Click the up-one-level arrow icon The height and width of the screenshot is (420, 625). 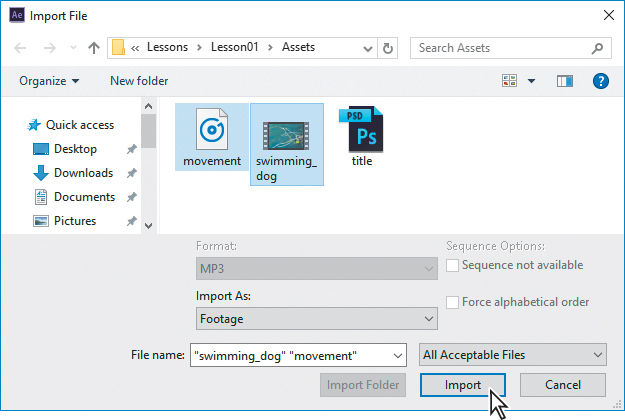click(94, 48)
